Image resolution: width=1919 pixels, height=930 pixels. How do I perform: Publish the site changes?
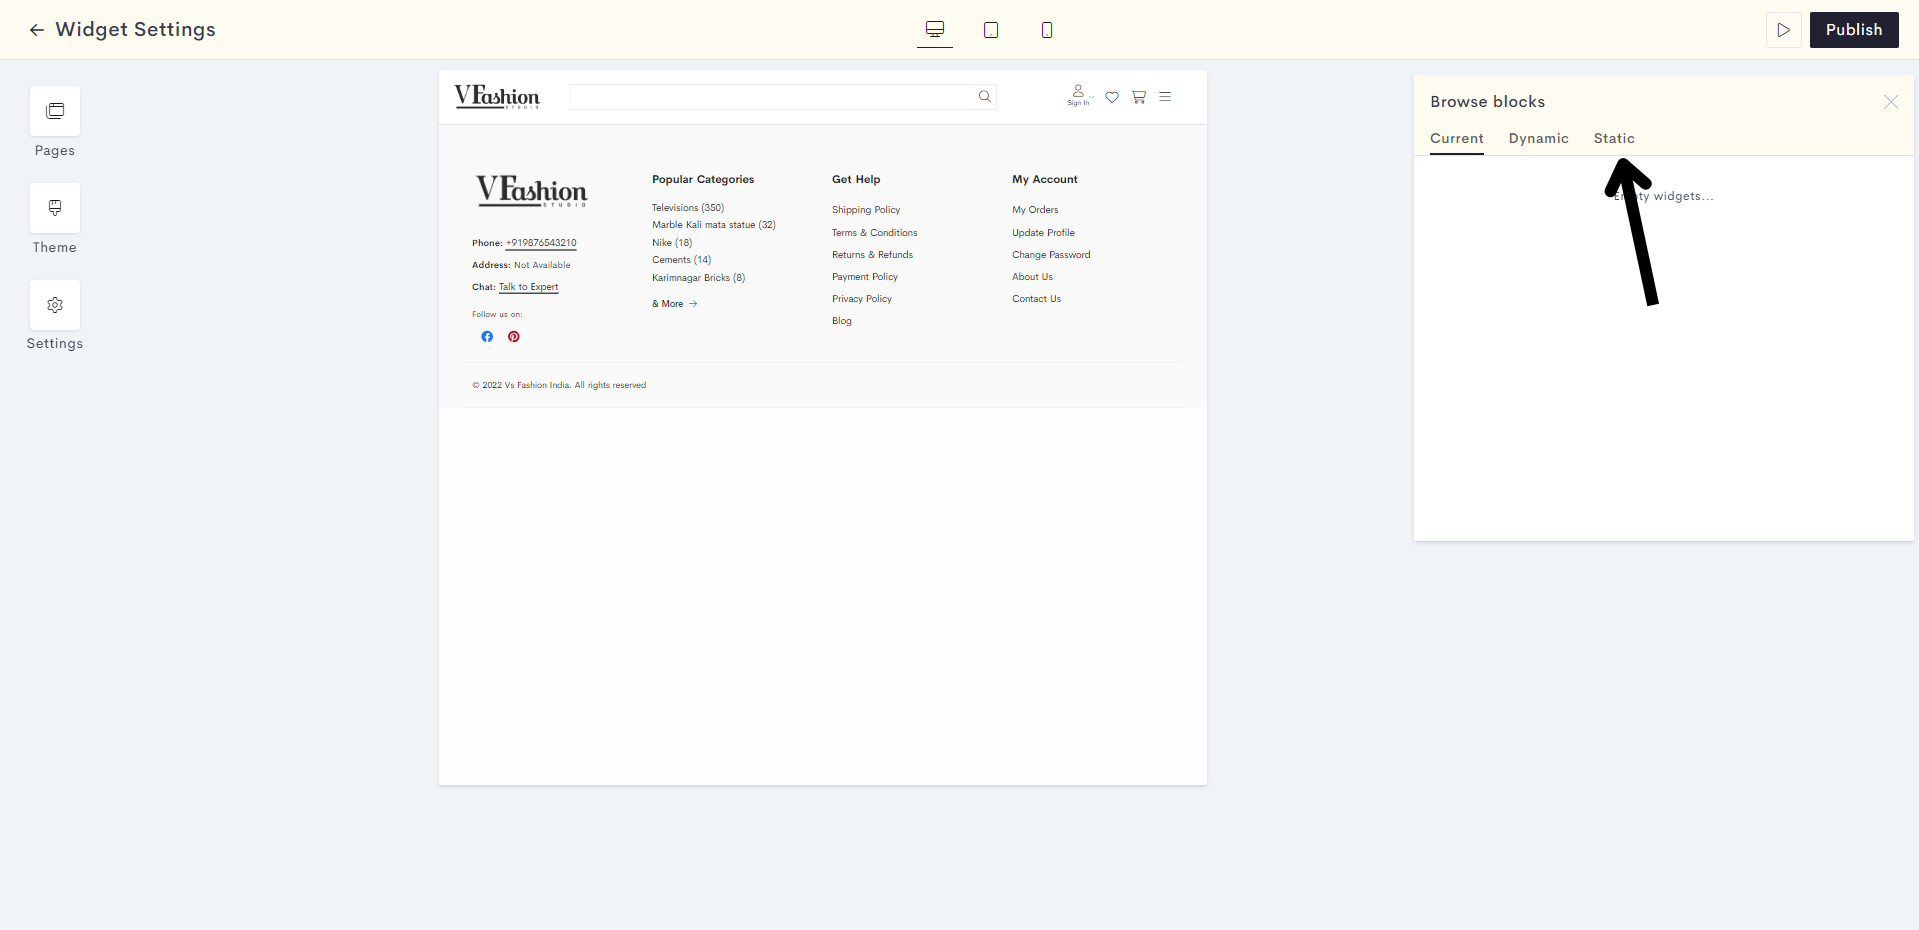pyautogui.click(x=1854, y=30)
